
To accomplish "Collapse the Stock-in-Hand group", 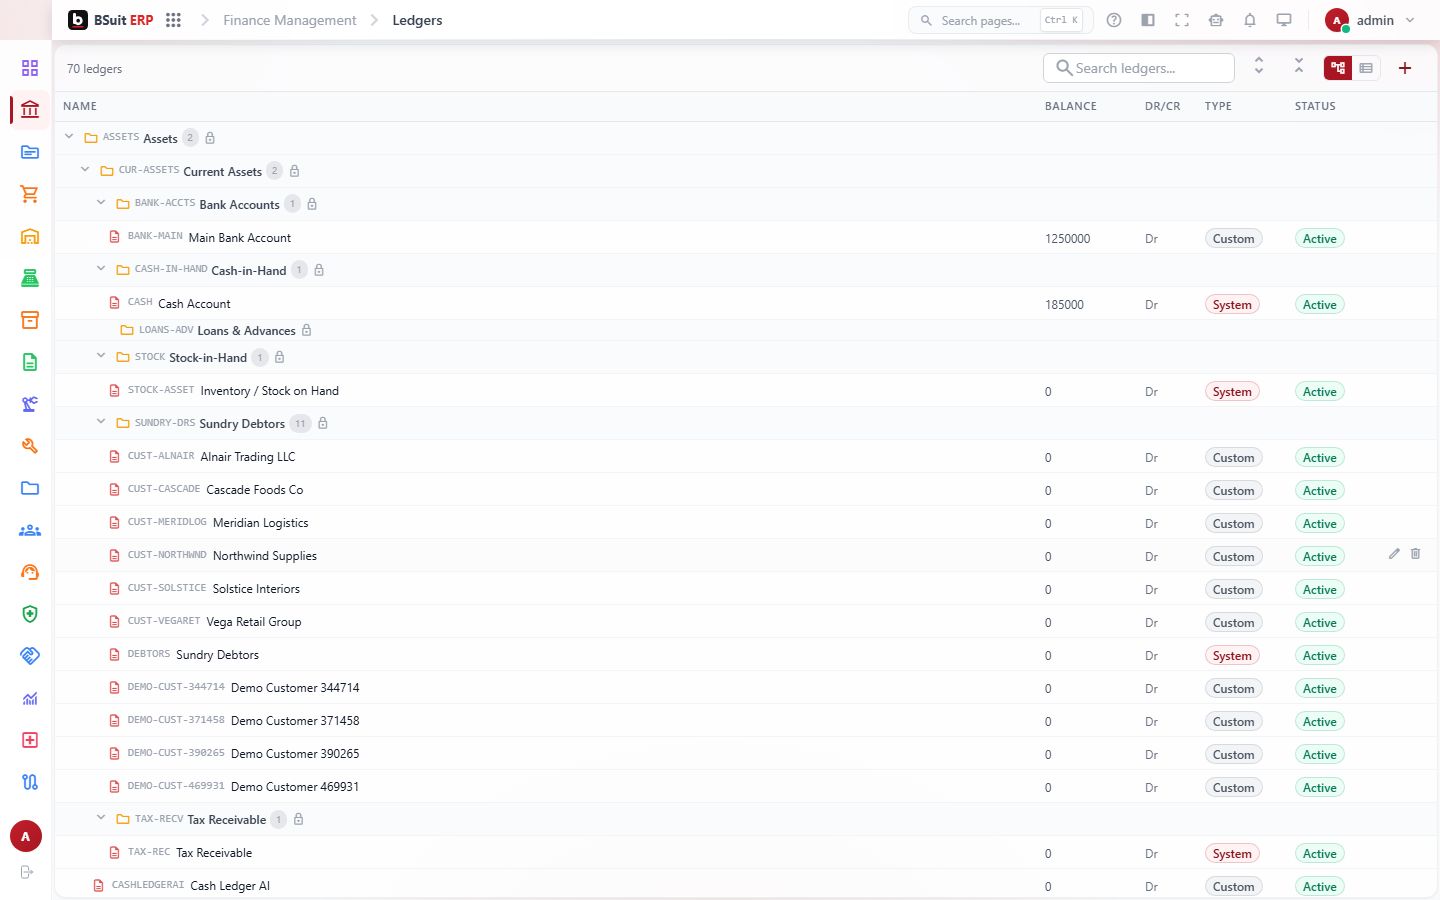I will (101, 356).
